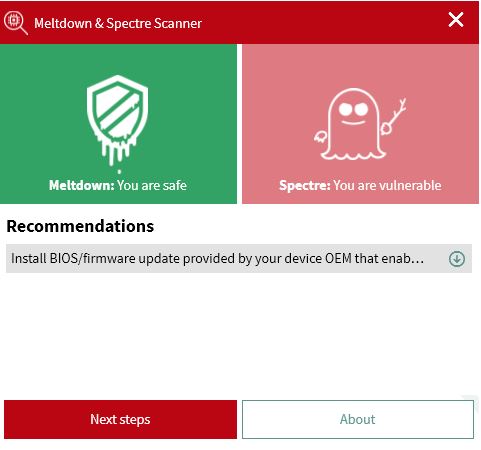Click the drips under the Meltdown shield
The width and height of the screenshot is (481, 450).
click(x=115, y=150)
